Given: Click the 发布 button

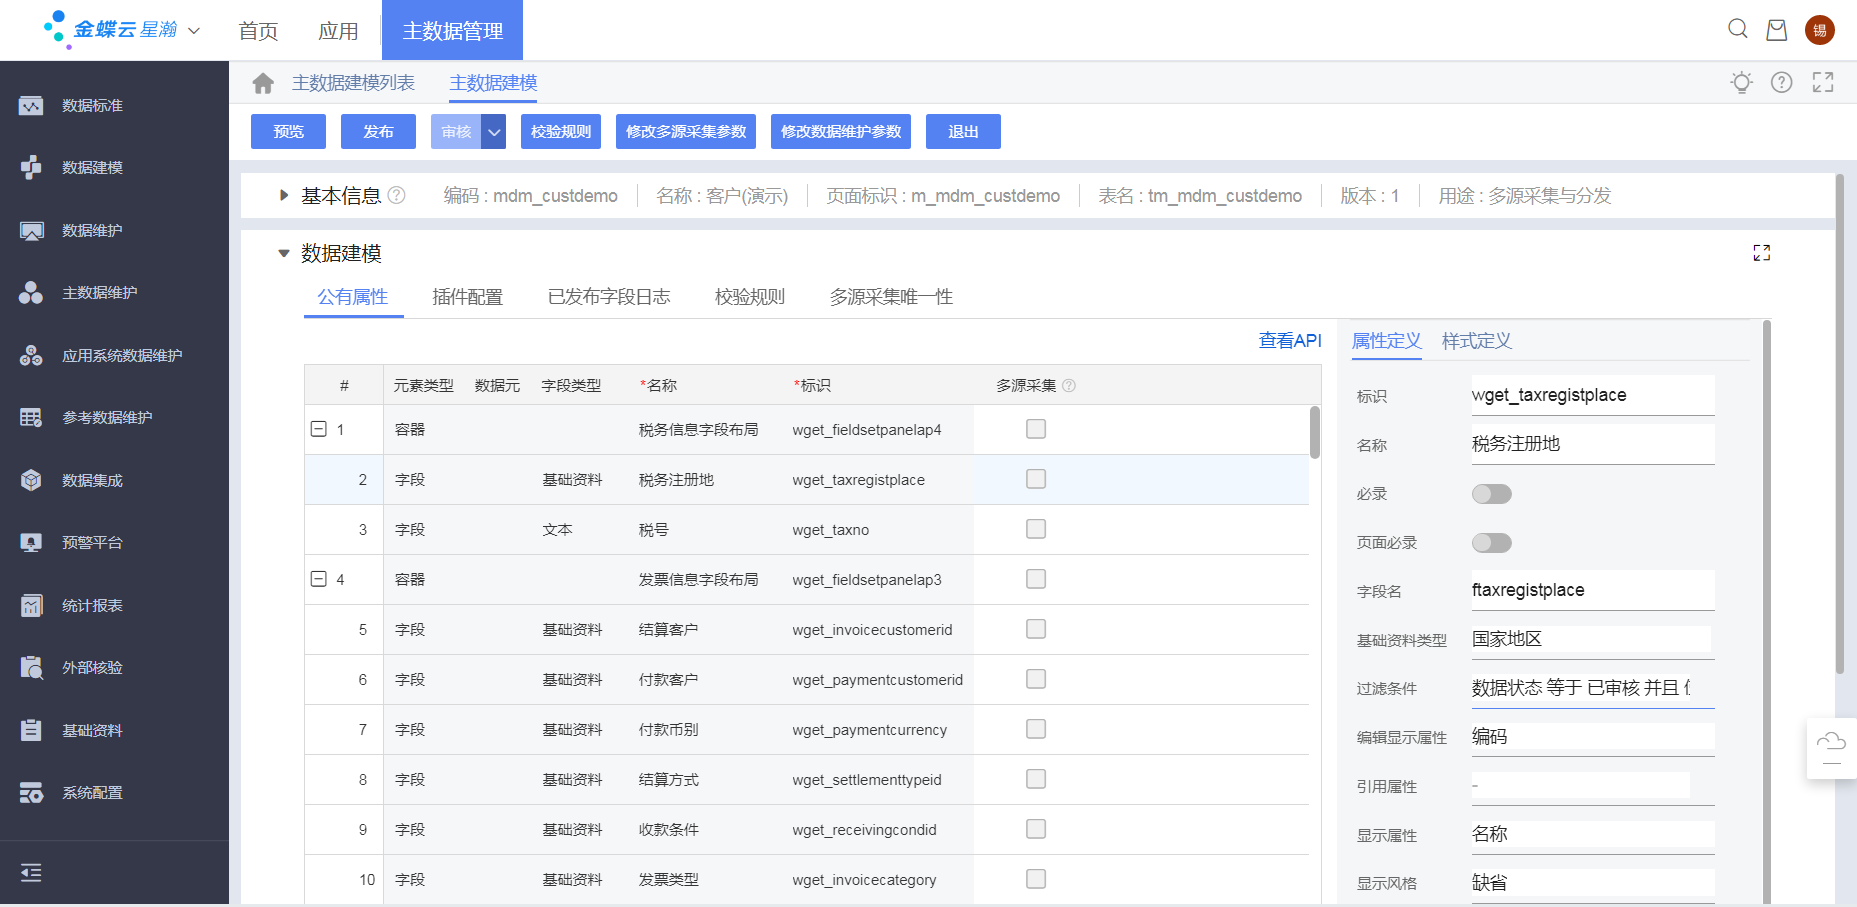Looking at the screenshot, I should [x=378, y=132].
